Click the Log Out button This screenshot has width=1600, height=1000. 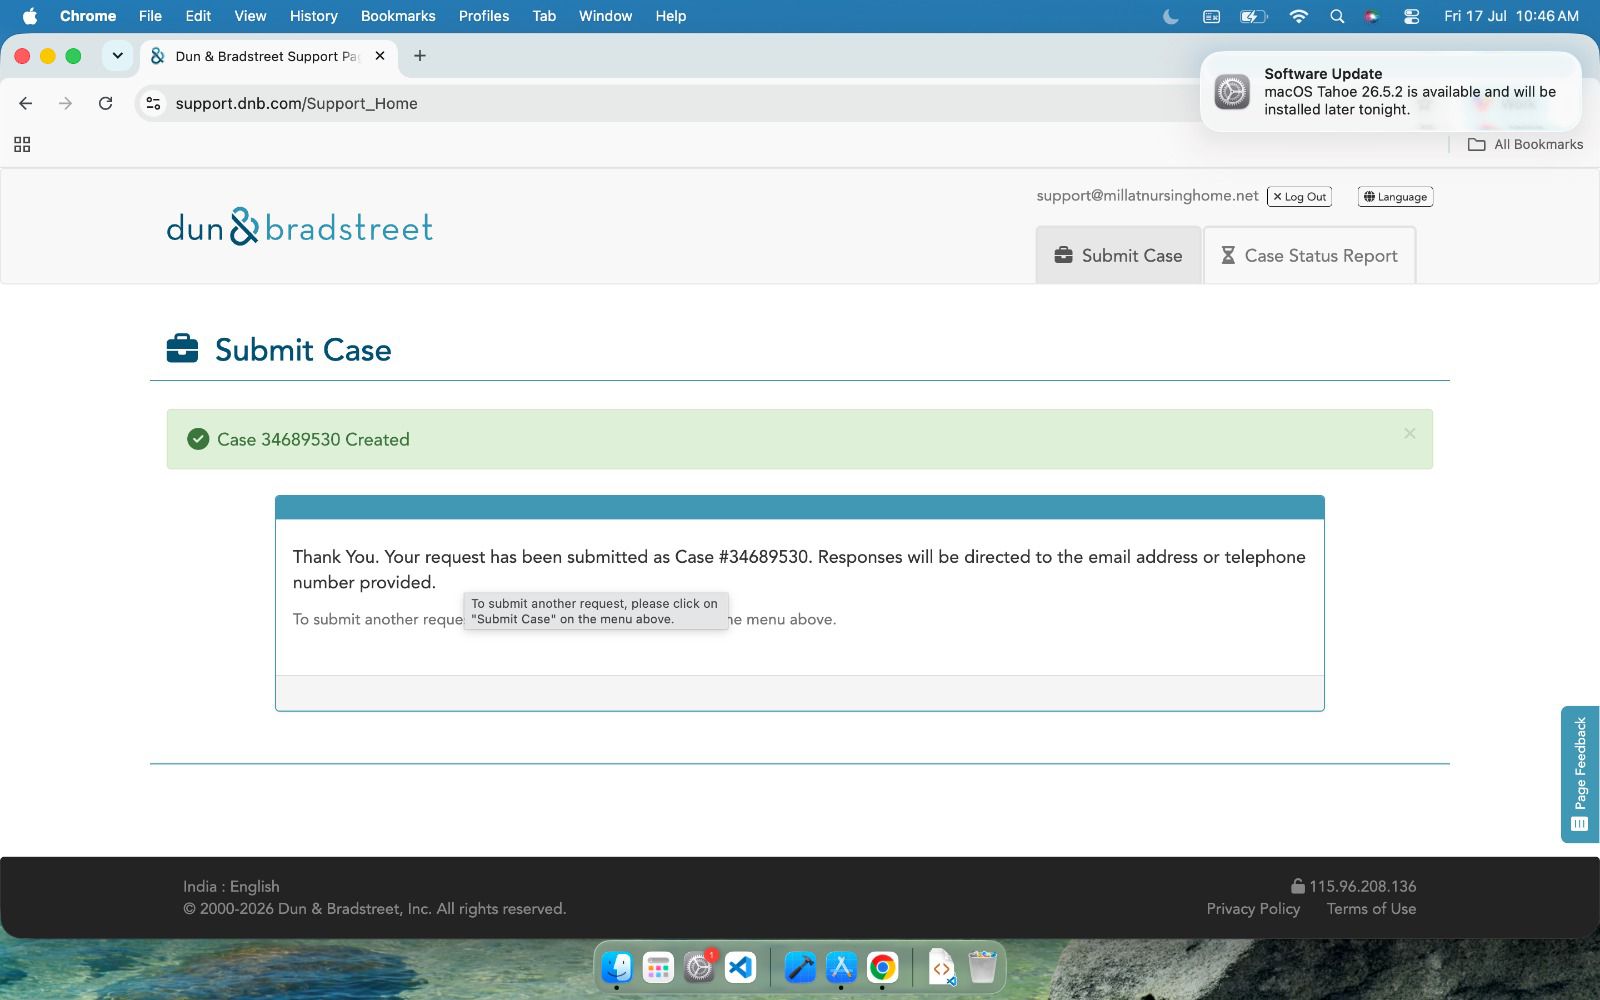(1299, 197)
